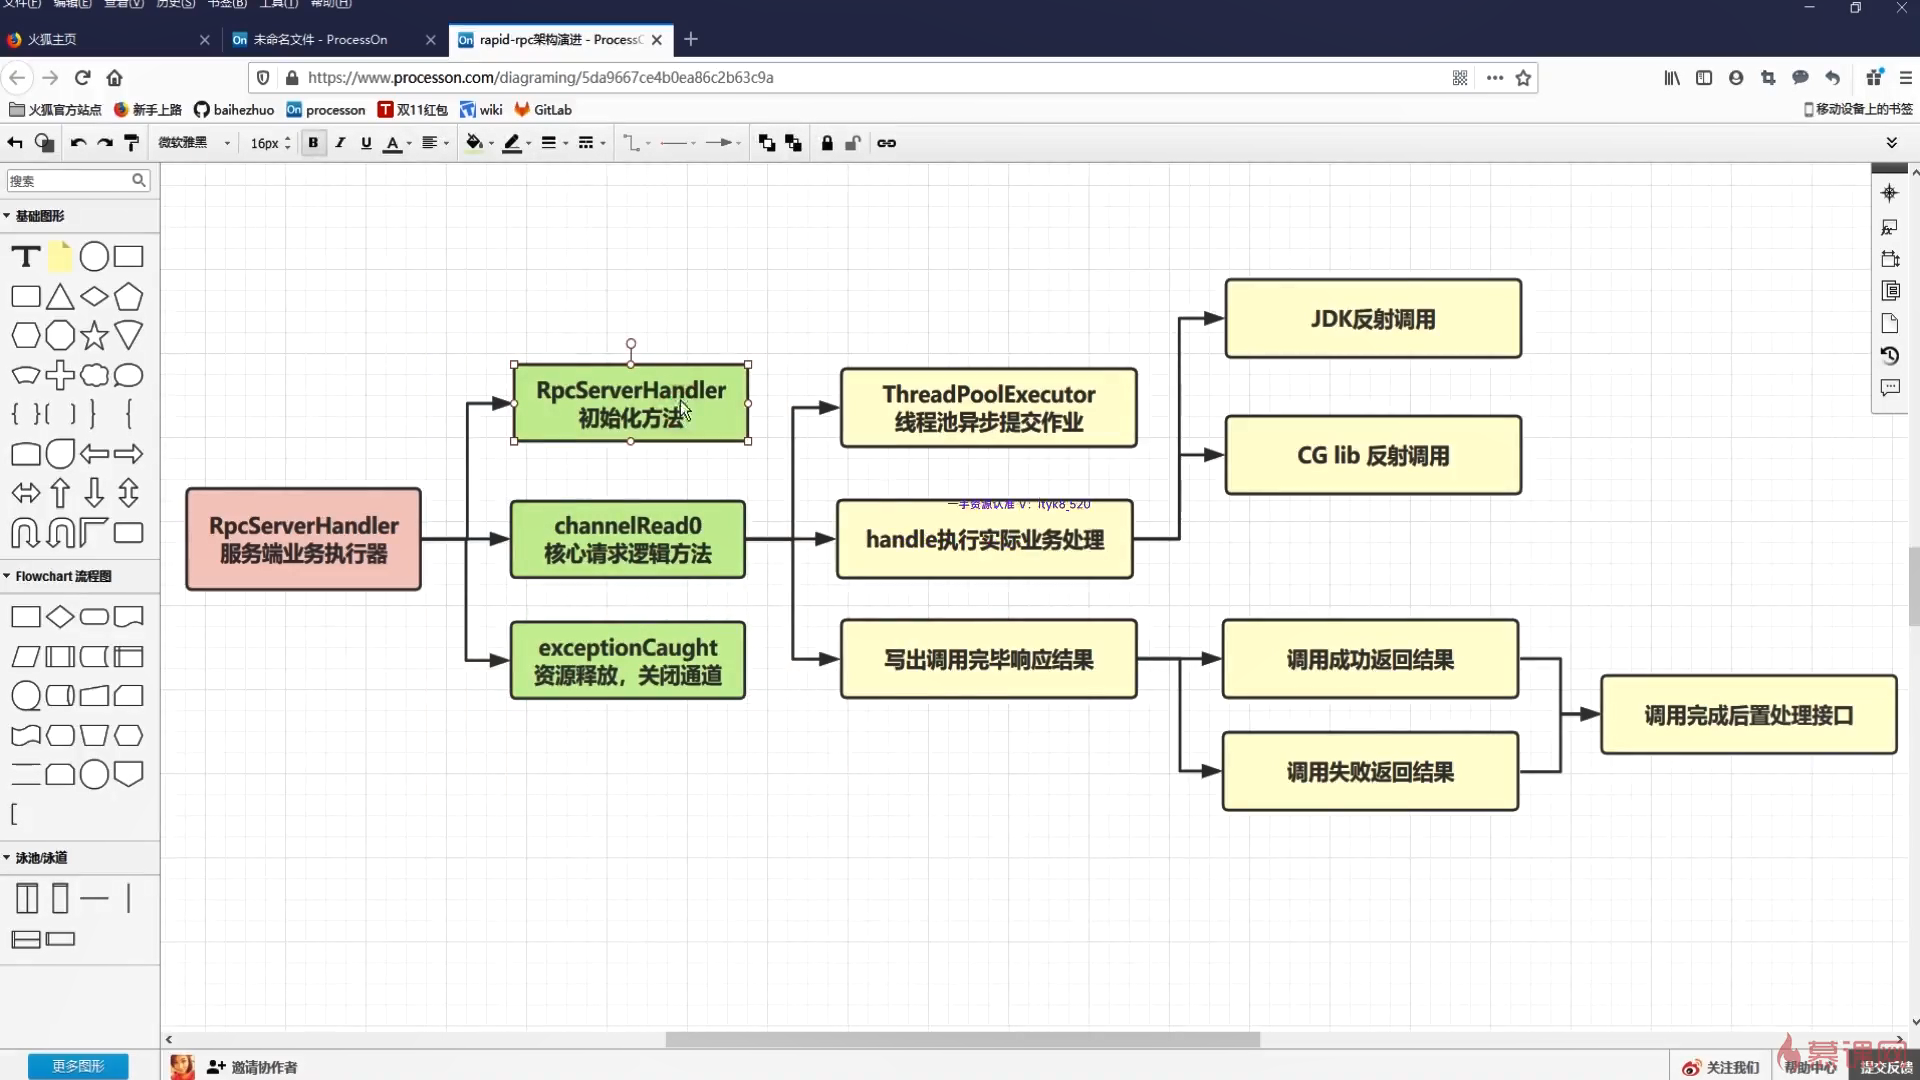Open the font family dropdown

click(x=194, y=143)
